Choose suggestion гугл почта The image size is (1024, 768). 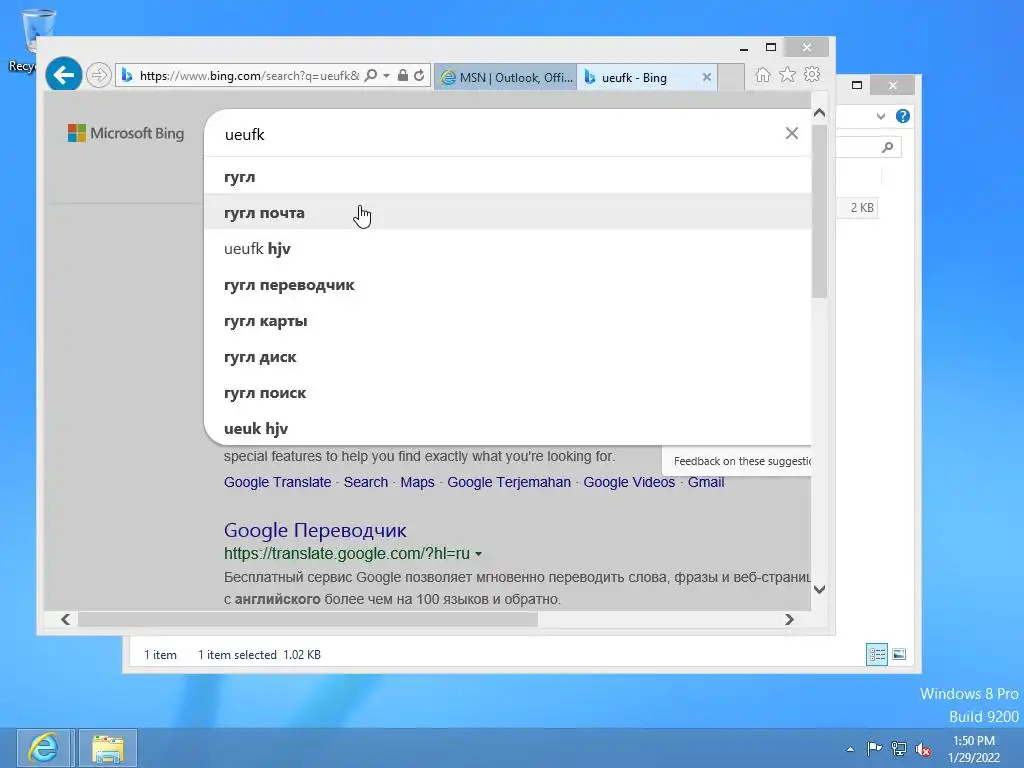(507, 212)
